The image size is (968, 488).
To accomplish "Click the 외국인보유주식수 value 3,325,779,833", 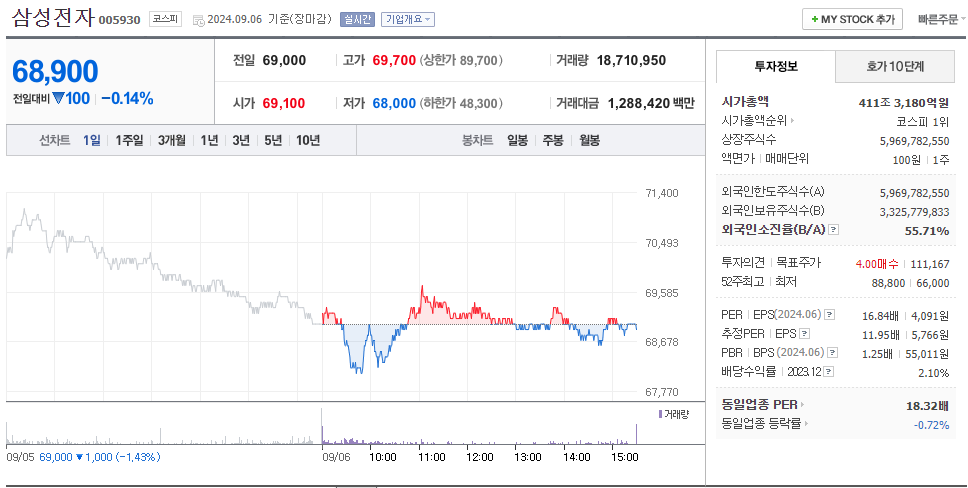I will (x=914, y=212).
